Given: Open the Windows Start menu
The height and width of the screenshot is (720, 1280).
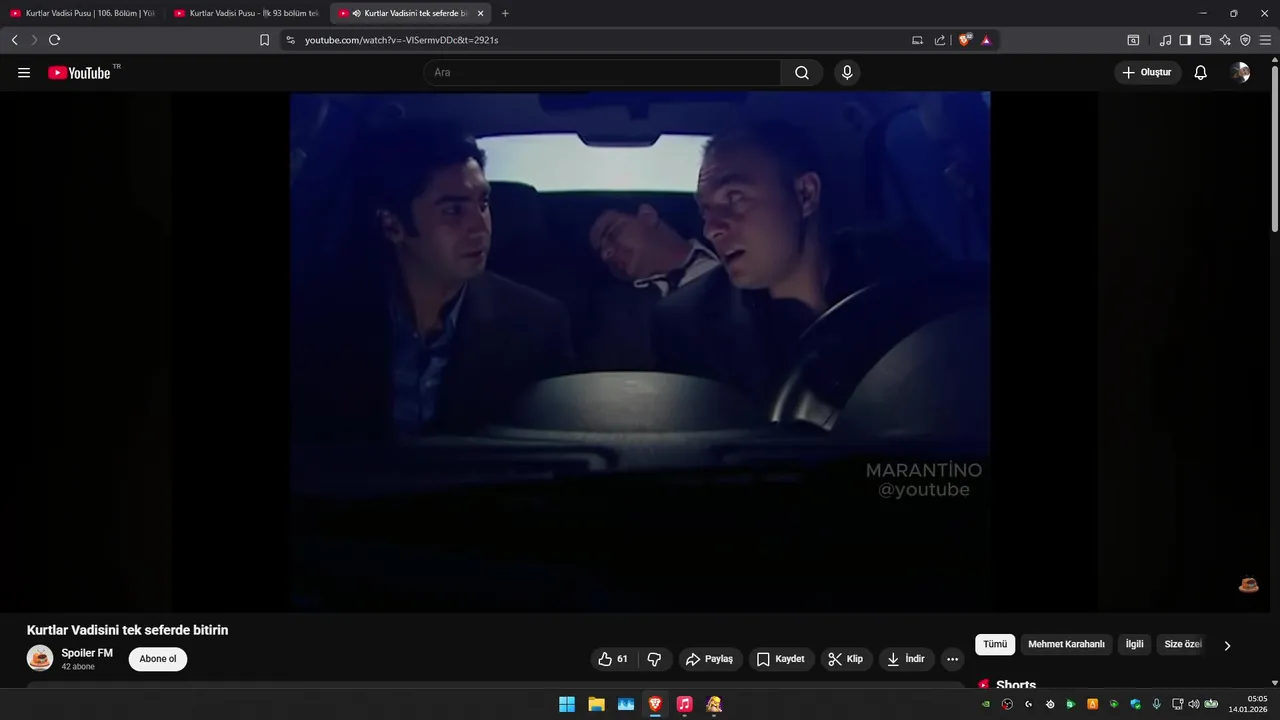Looking at the screenshot, I should pos(567,704).
